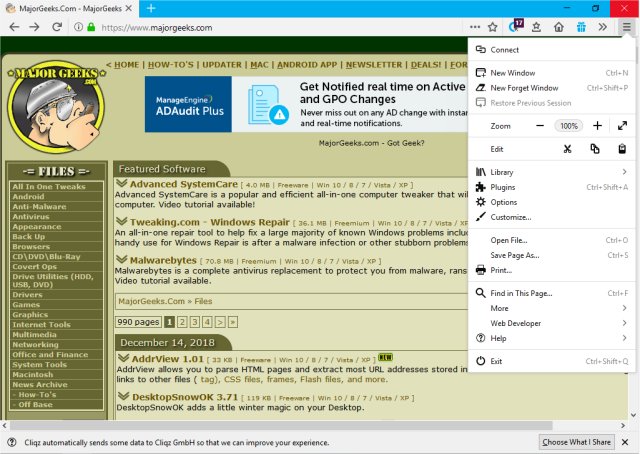640x454 pixels.
Task: Close the hamburger menu button
Action: (627, 27)
